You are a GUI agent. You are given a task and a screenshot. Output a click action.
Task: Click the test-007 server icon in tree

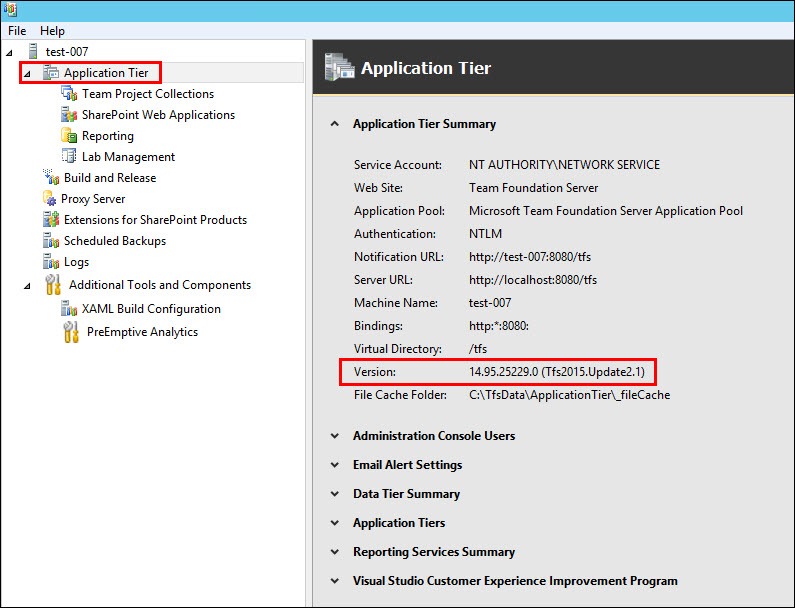coord(33,51)
